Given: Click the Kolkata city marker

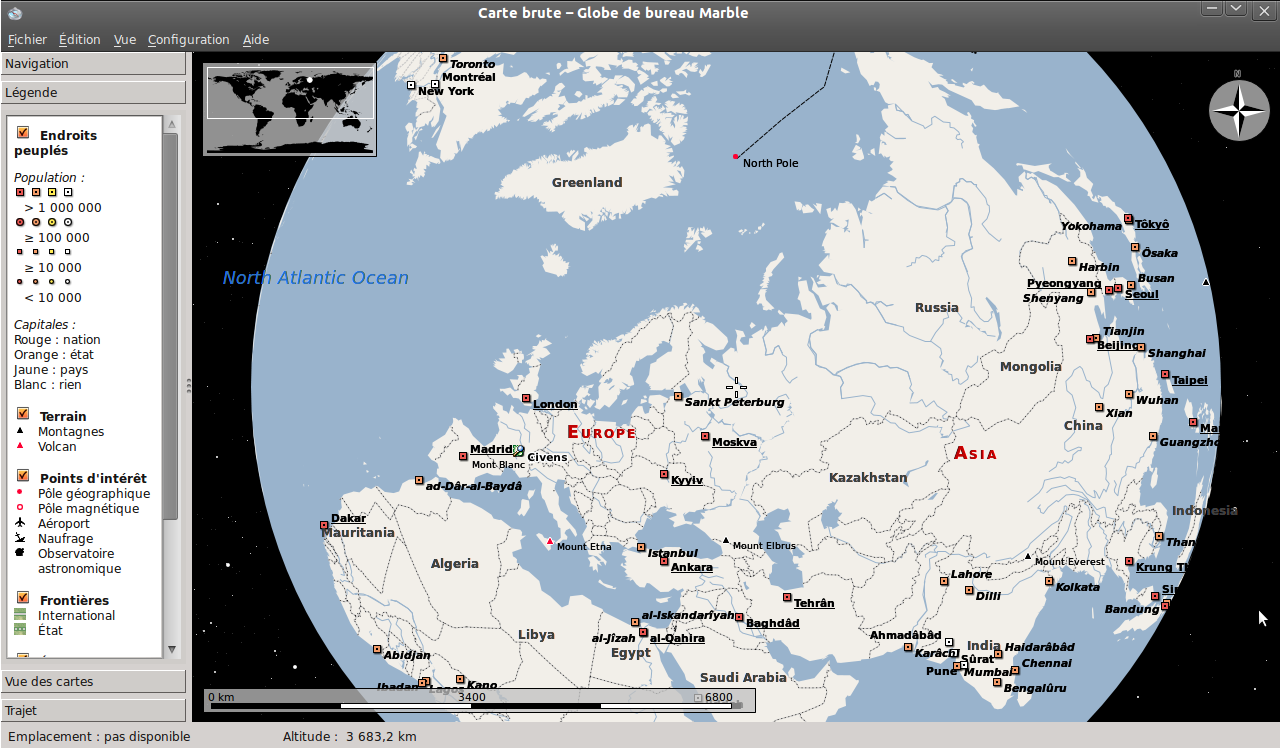Looking at the screenshot, I should pyautogui.click(x=1048, y=581).
